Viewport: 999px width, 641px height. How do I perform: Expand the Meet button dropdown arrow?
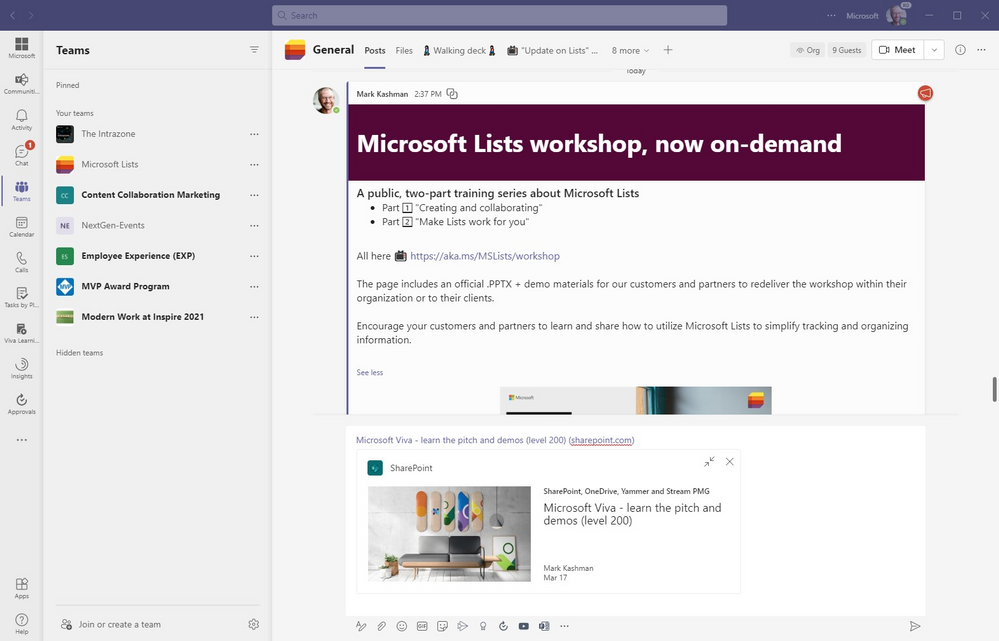point(934,50)
